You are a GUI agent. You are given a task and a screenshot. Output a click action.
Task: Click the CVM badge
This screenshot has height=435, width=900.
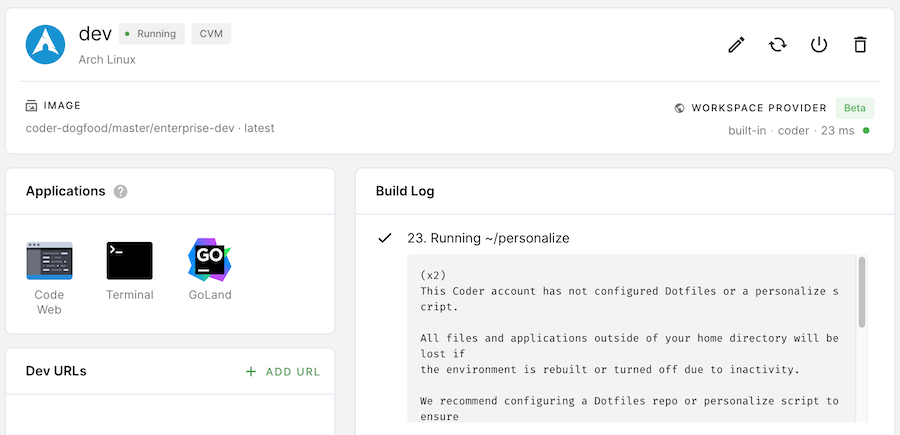(x=211, y=34)
